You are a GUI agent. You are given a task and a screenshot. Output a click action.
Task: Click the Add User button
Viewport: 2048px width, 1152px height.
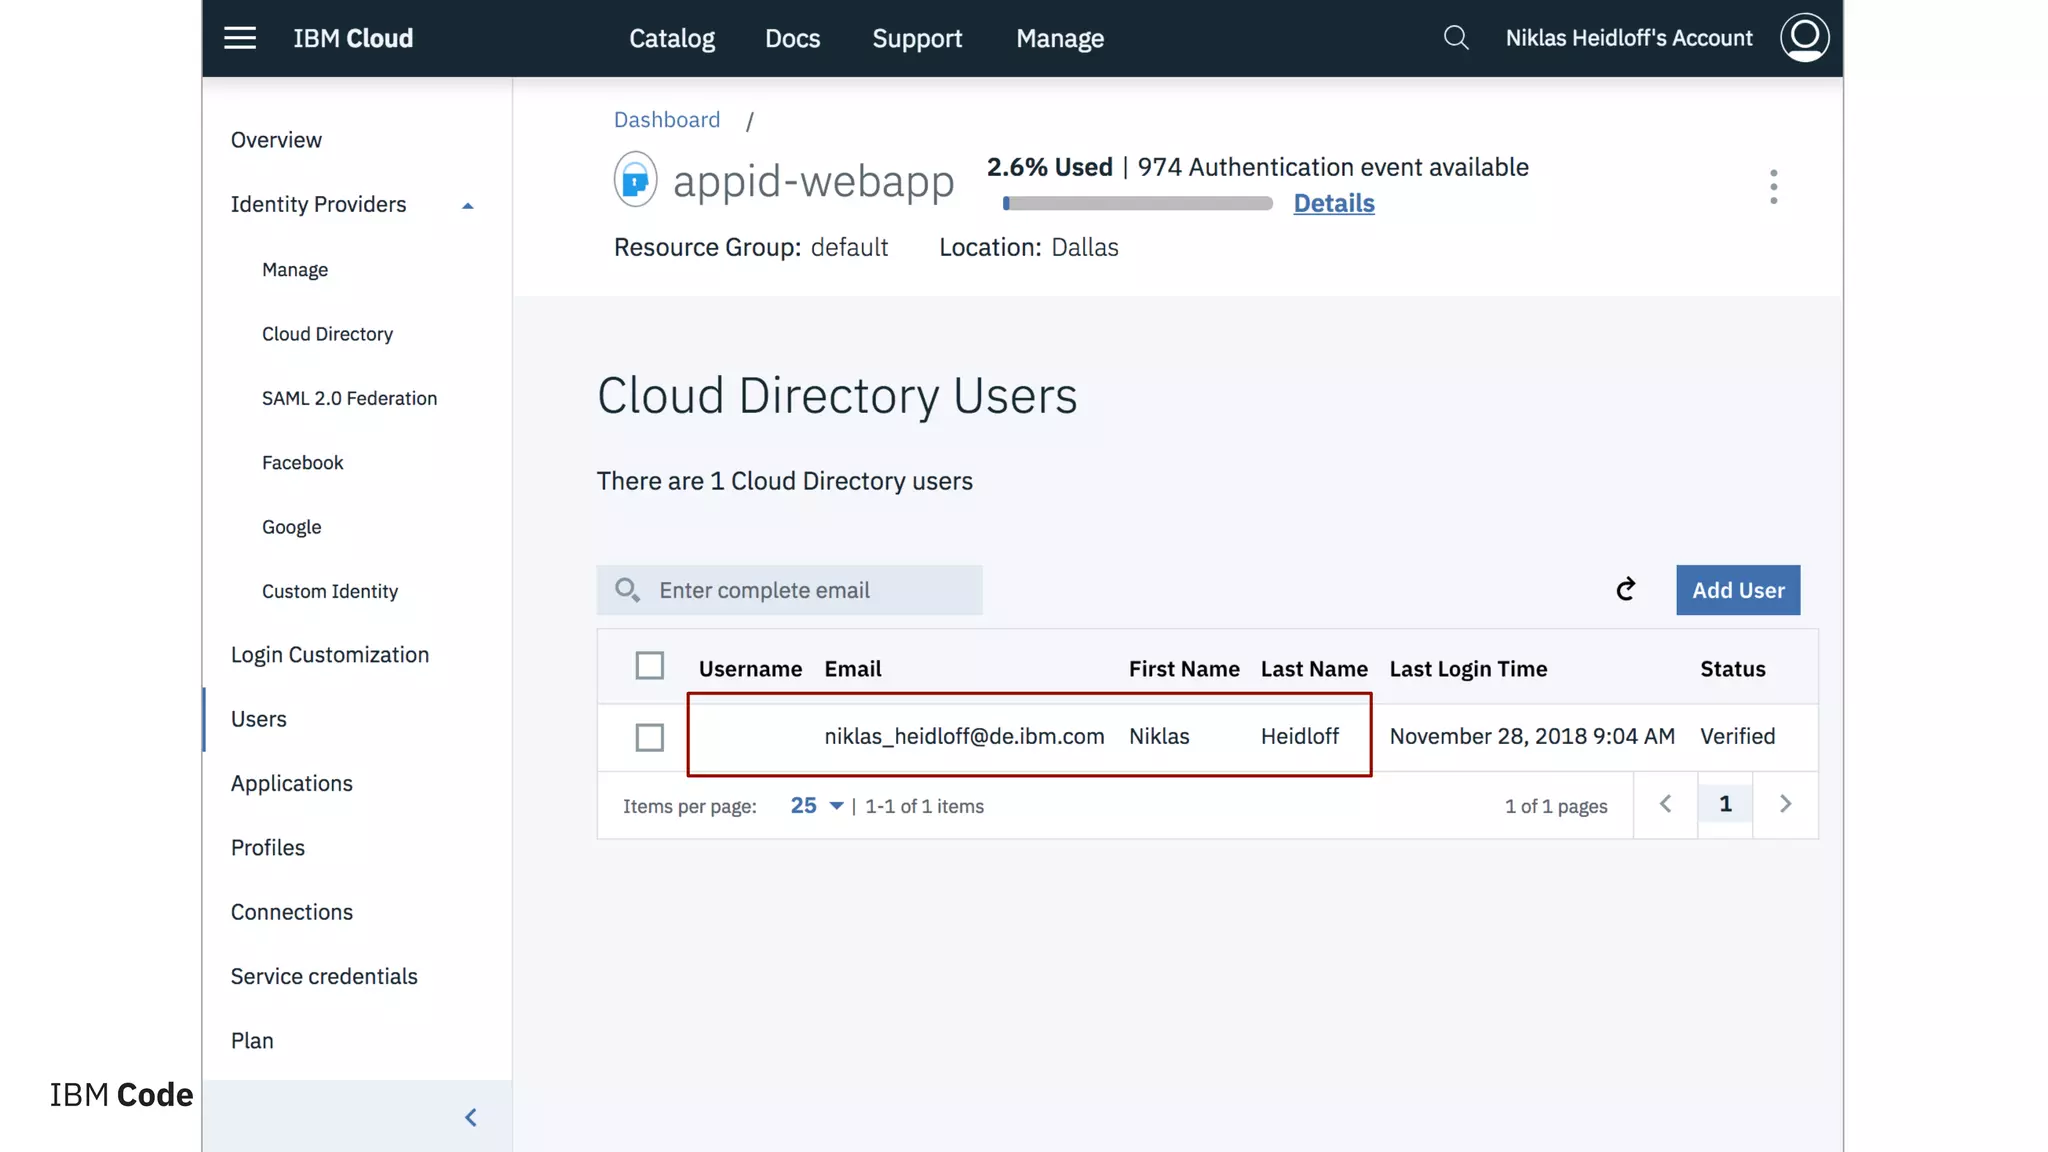1738,590
